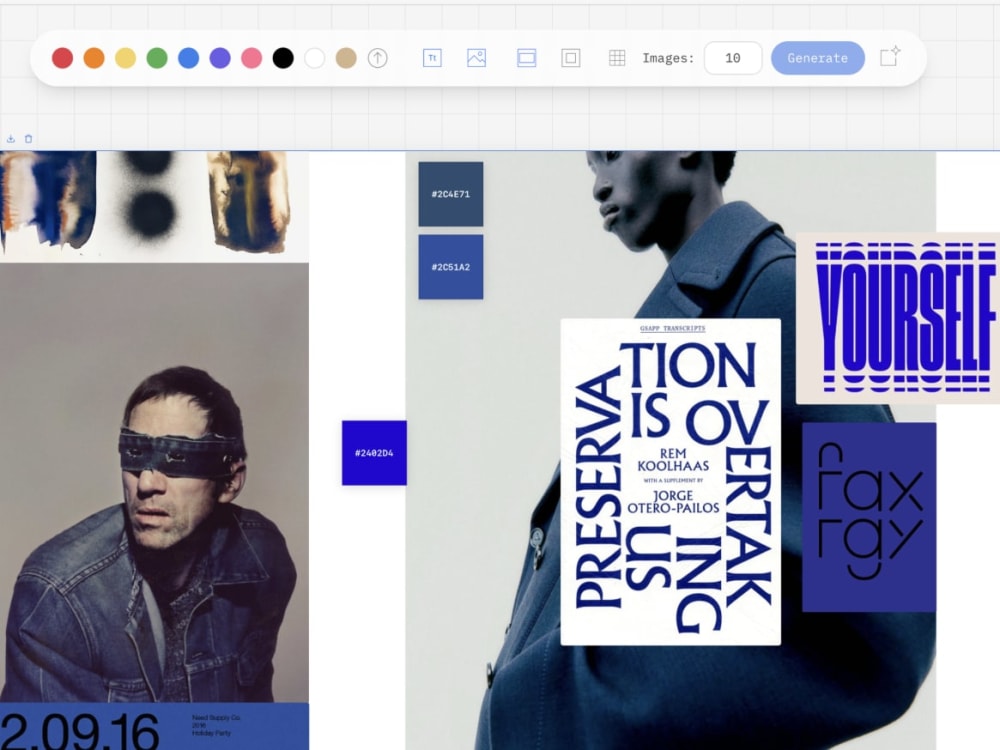The height and width of the screenshot is (750, 1000).
Task: Select the blindfolded man in denim photo
Action: (x=154, y=483)
